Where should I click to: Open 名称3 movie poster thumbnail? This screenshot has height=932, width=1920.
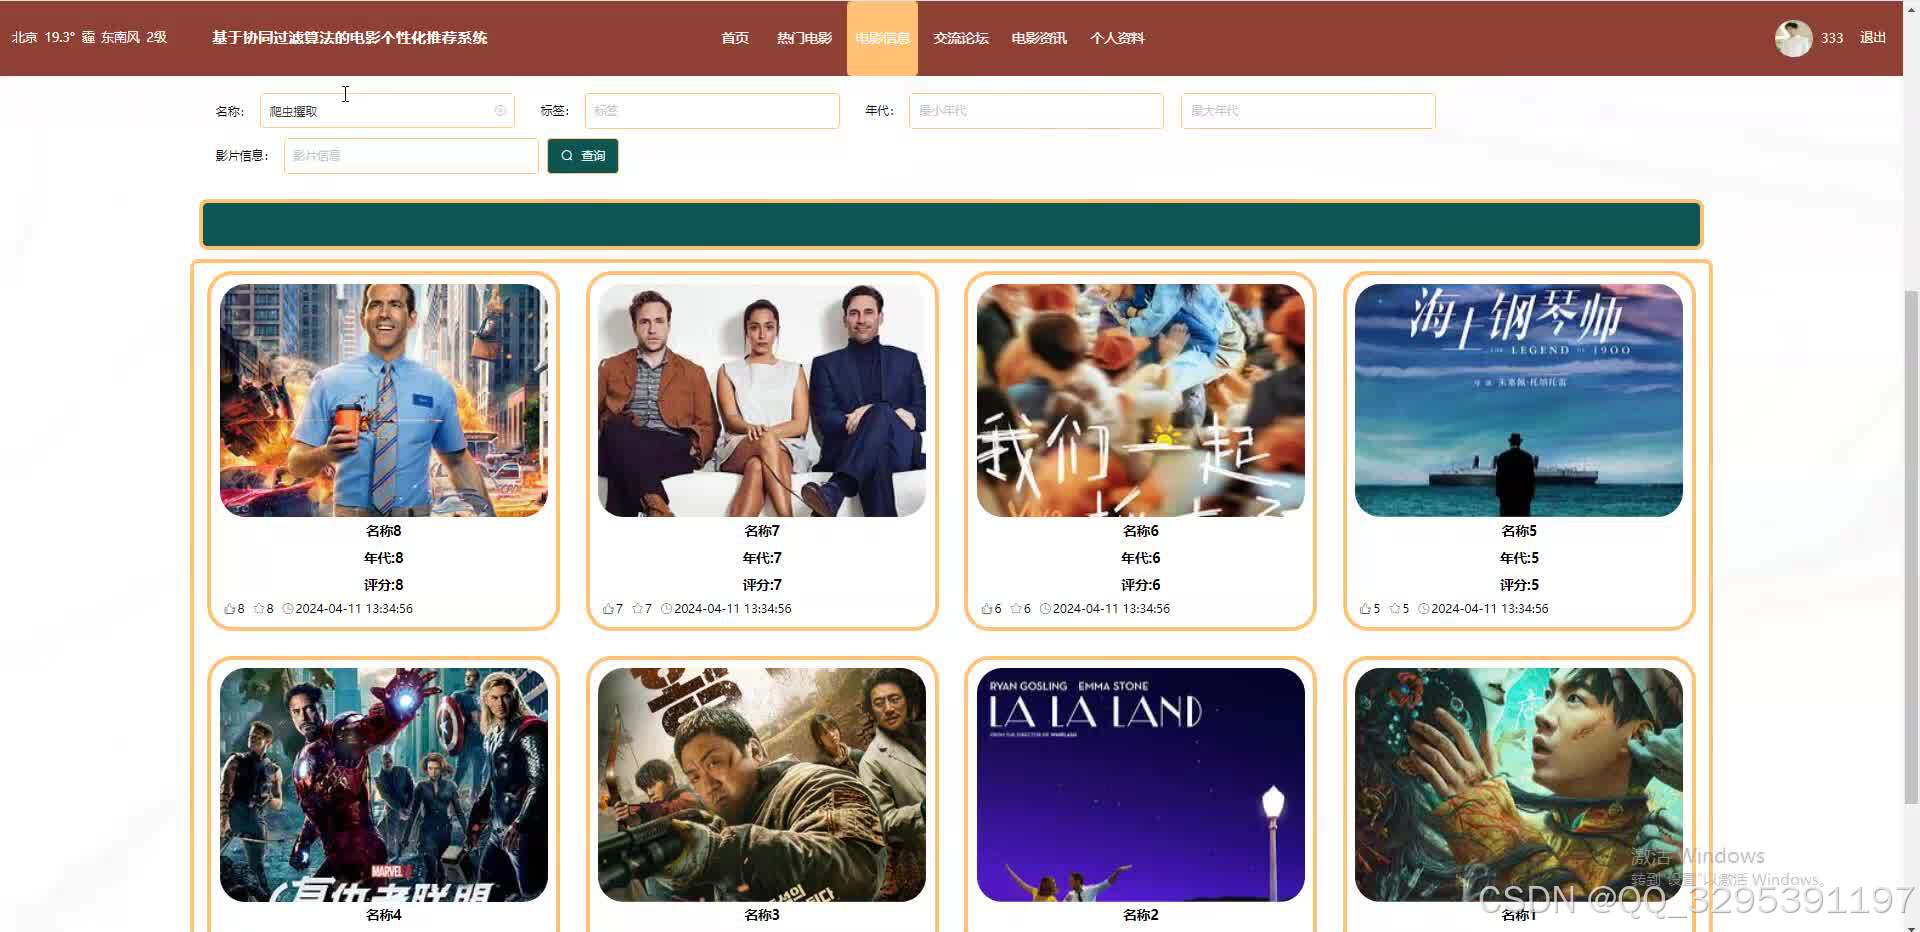coord(762,785)
